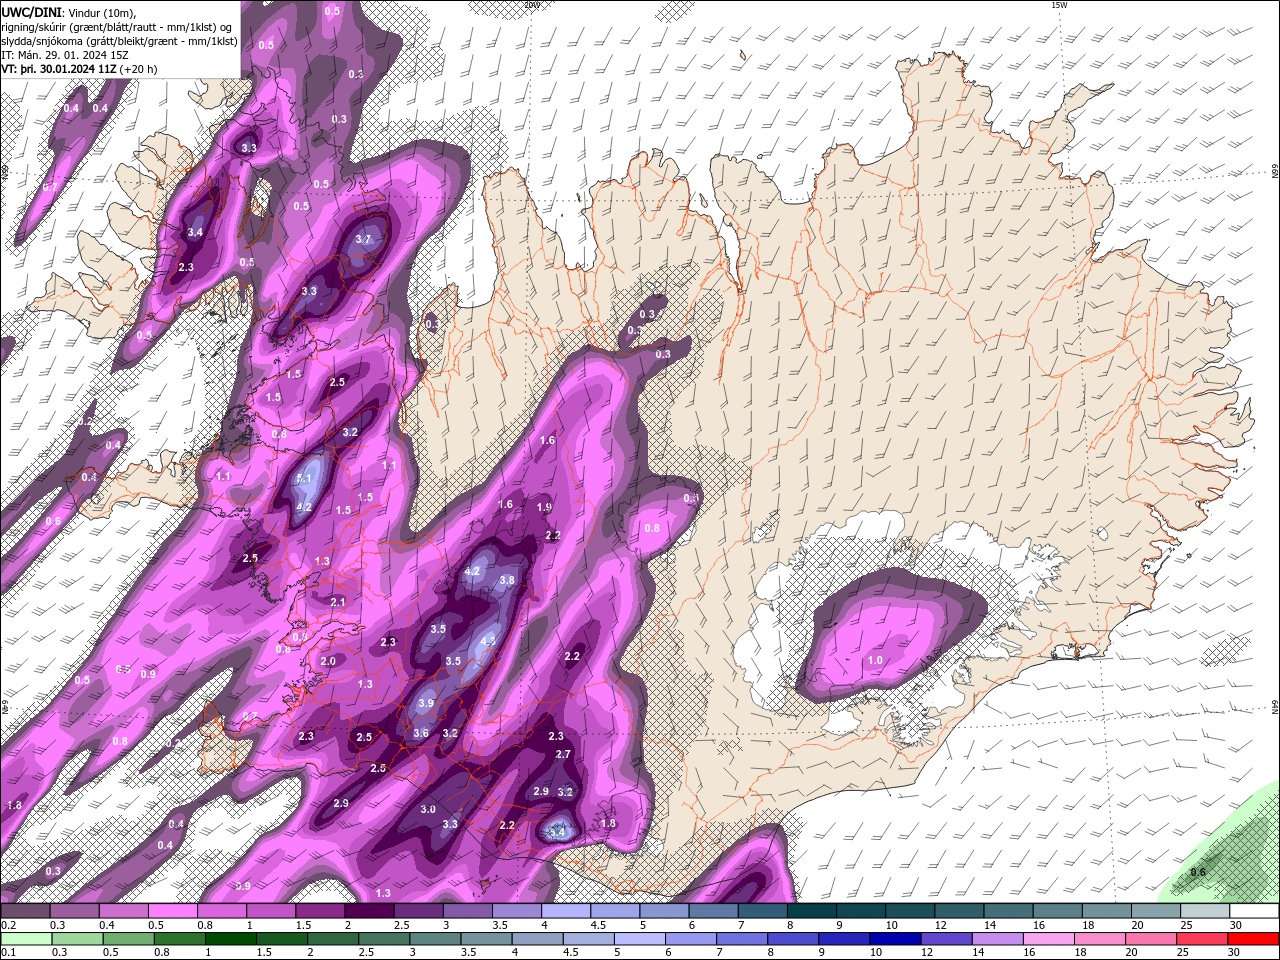This screenshot has height=960, width=1280.
Task: Click the 2.0 precipitation value on the map
Action: tap(328, 661)
